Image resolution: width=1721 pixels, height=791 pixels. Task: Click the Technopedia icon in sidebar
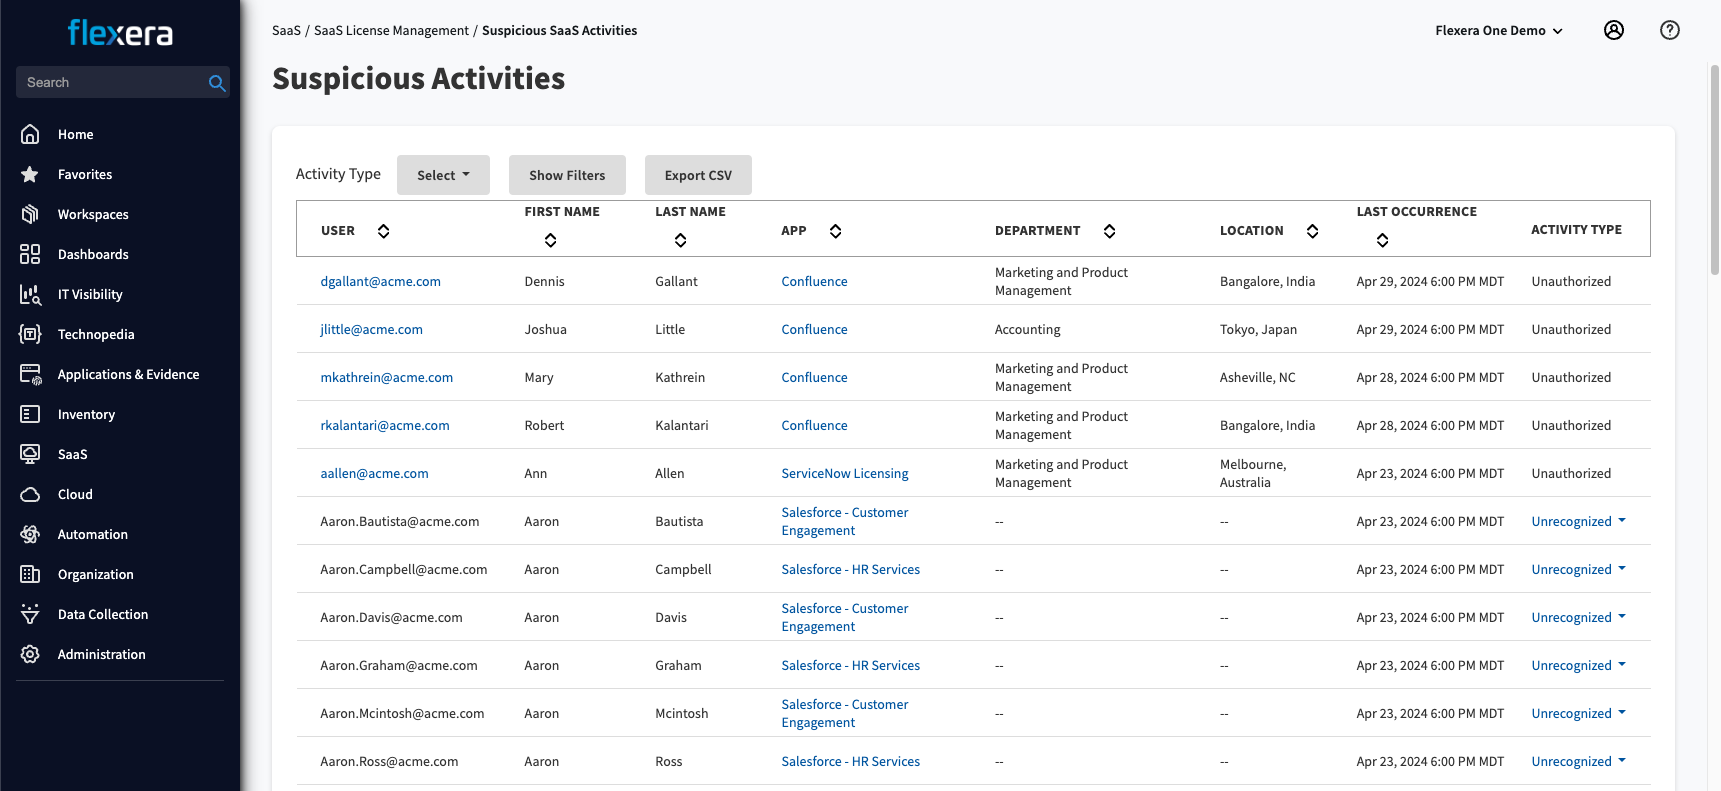30,334
